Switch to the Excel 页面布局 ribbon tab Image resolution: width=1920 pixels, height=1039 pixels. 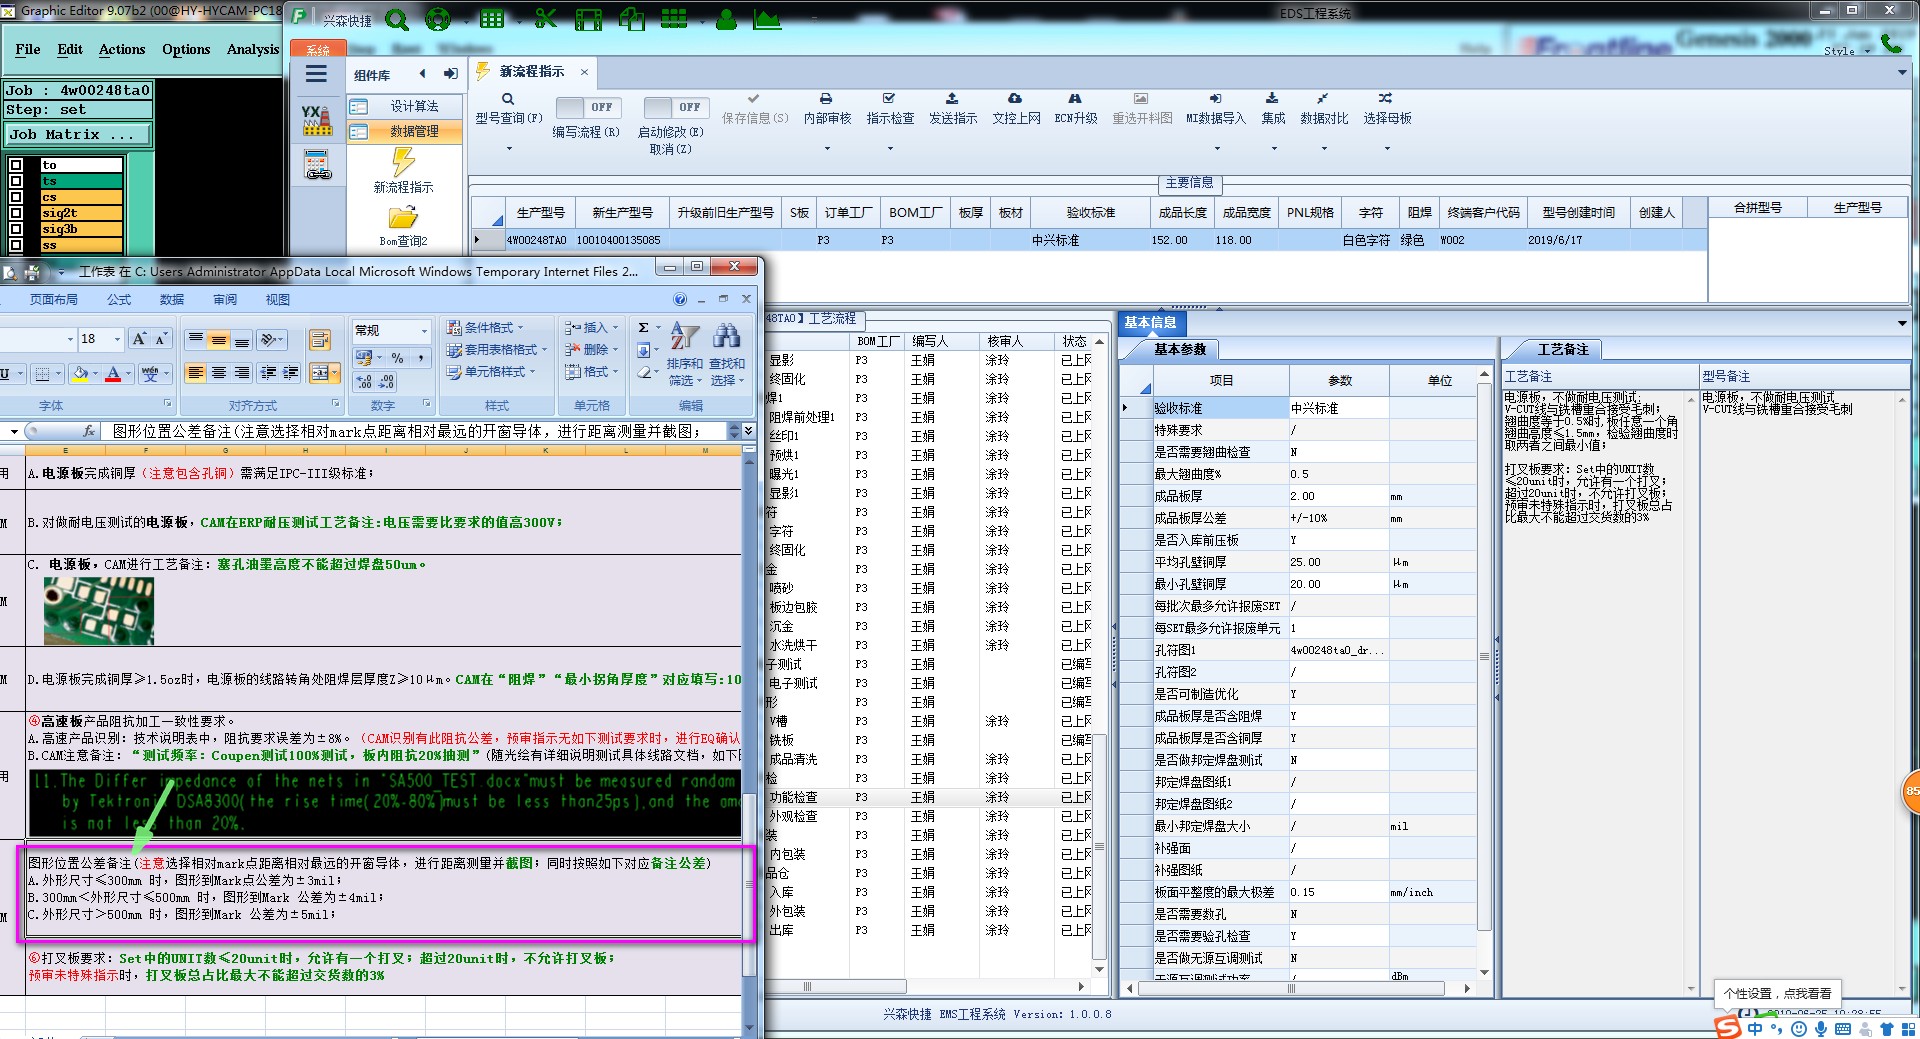point(54,300)
